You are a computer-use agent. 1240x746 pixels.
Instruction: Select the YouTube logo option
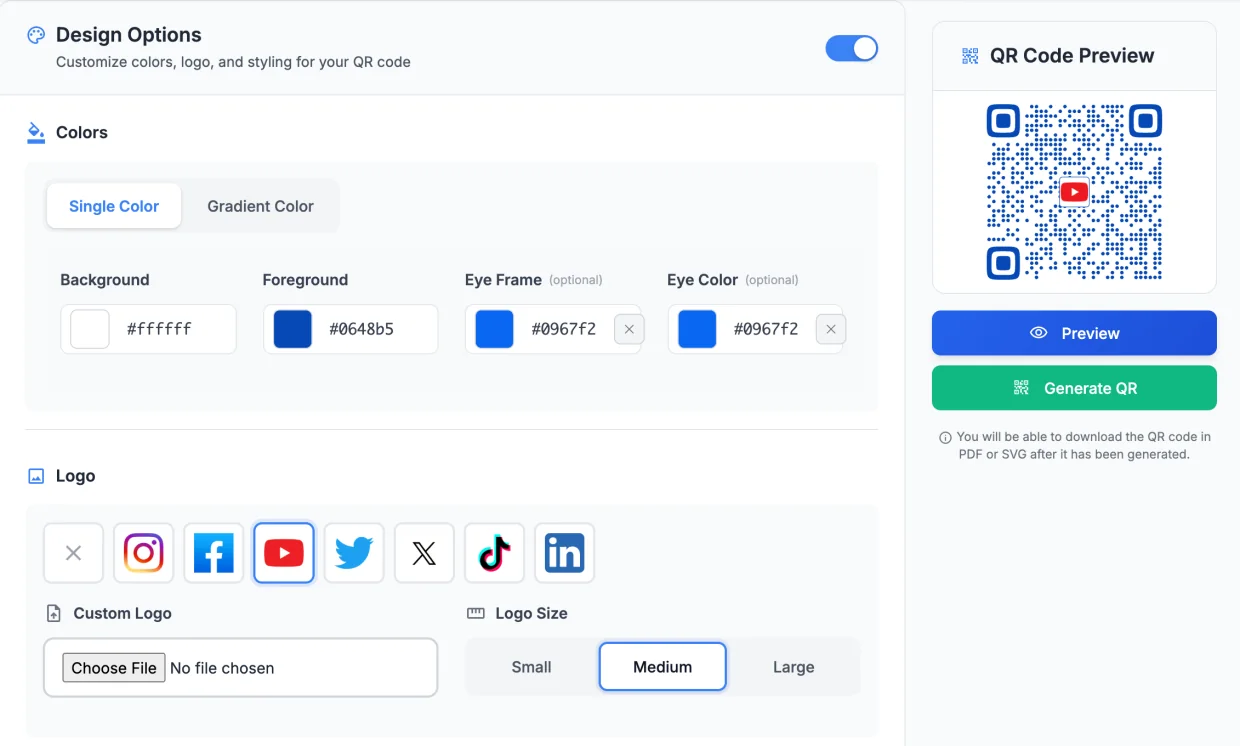pos(284,553)
